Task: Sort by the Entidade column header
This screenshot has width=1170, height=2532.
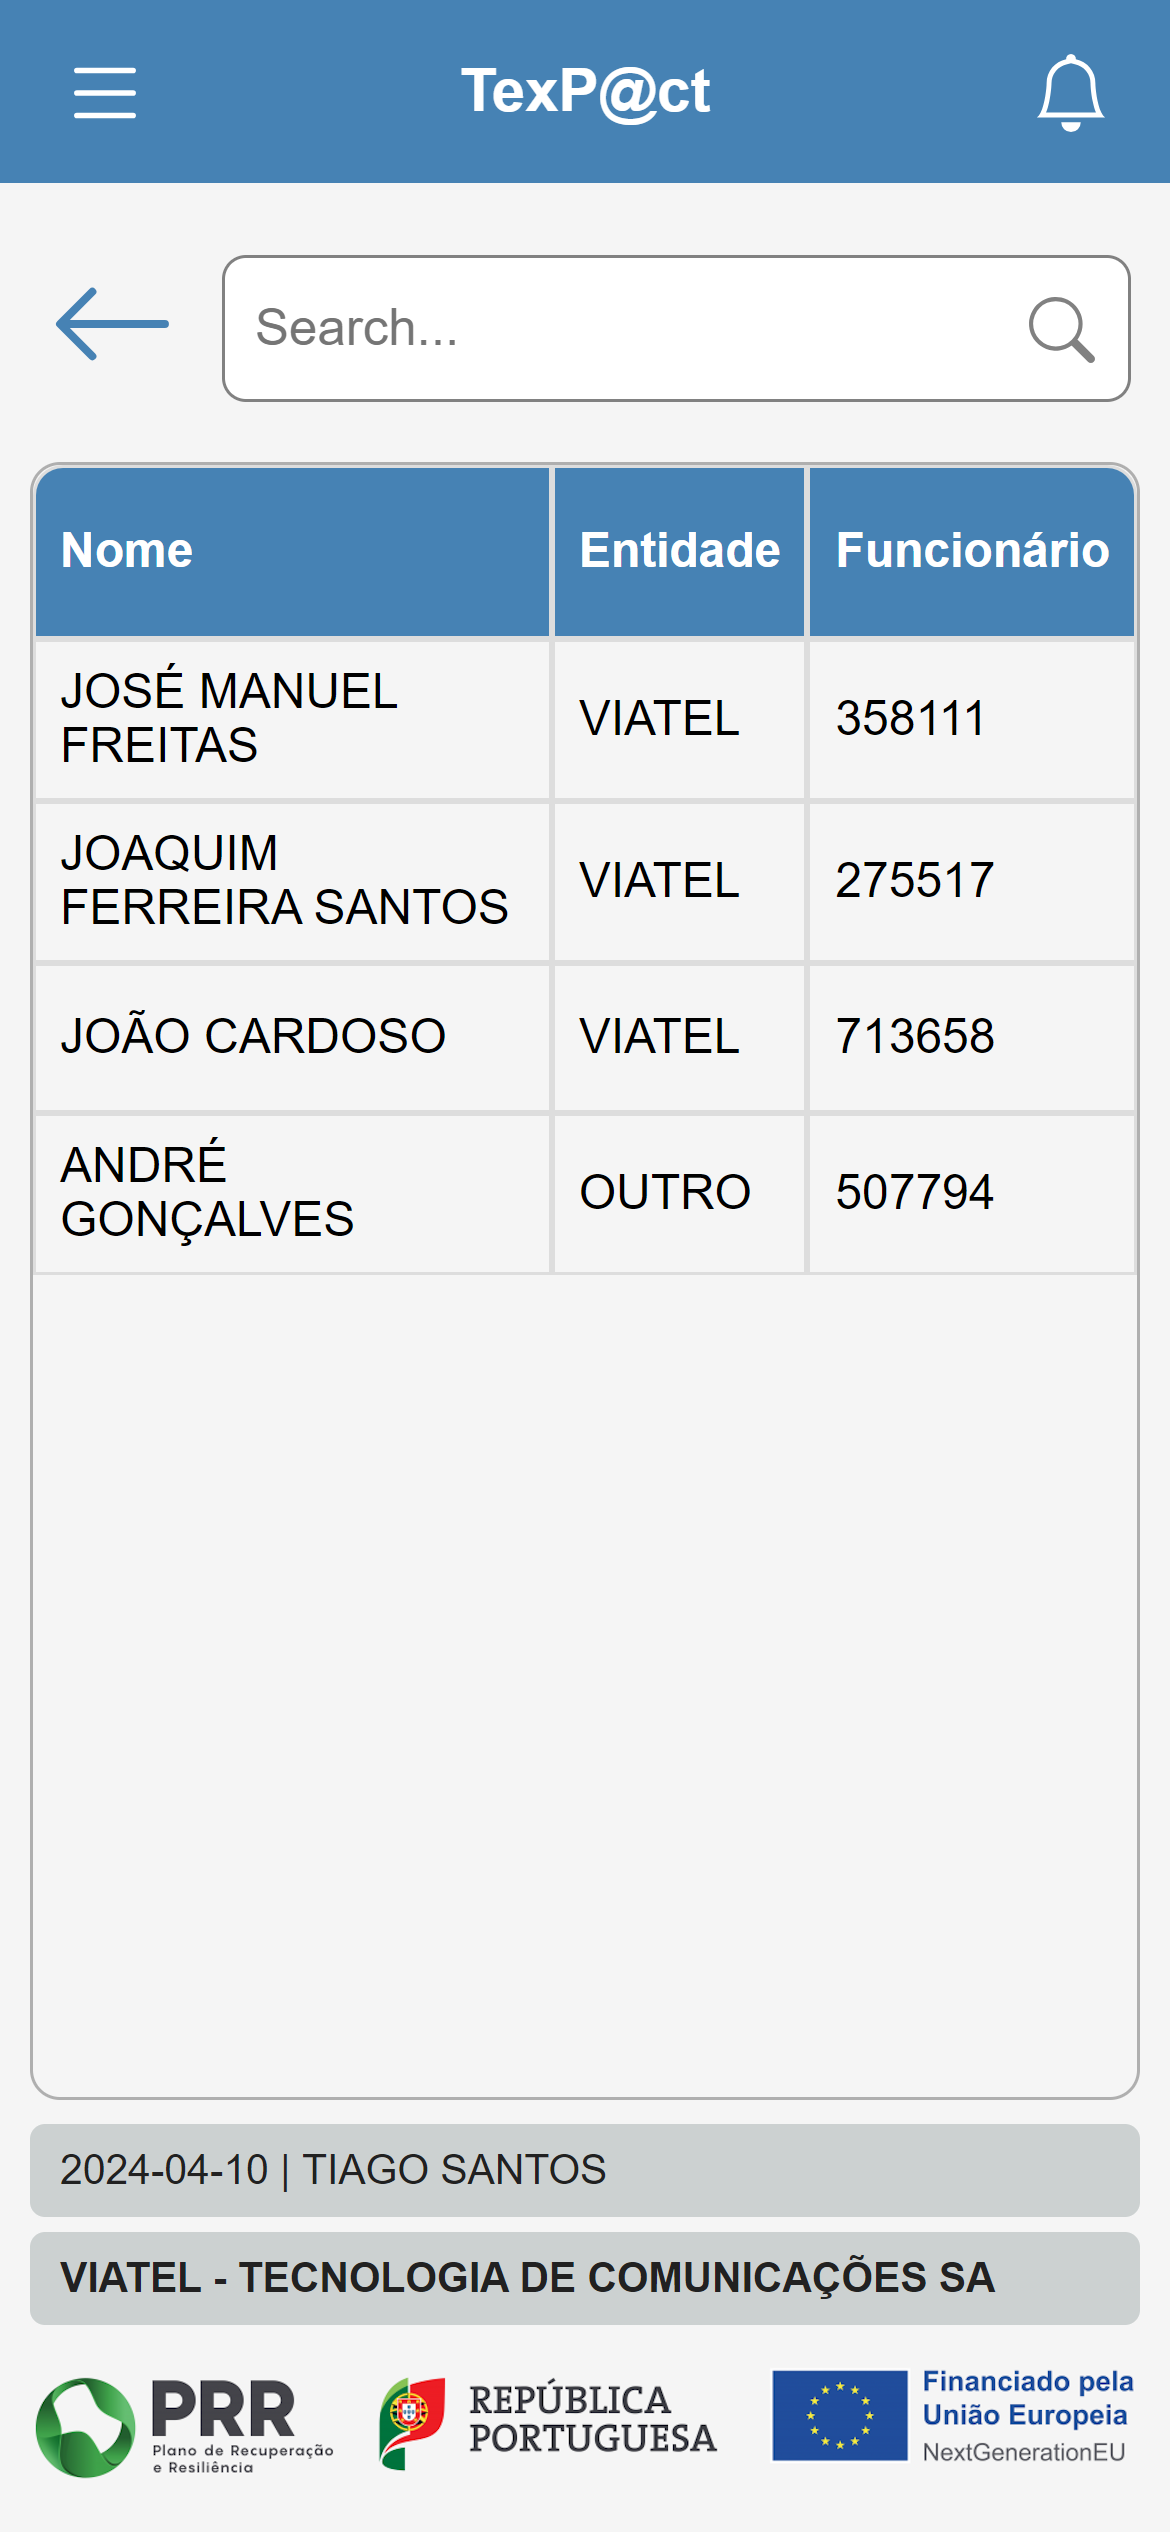Action: tap(679, 551)
